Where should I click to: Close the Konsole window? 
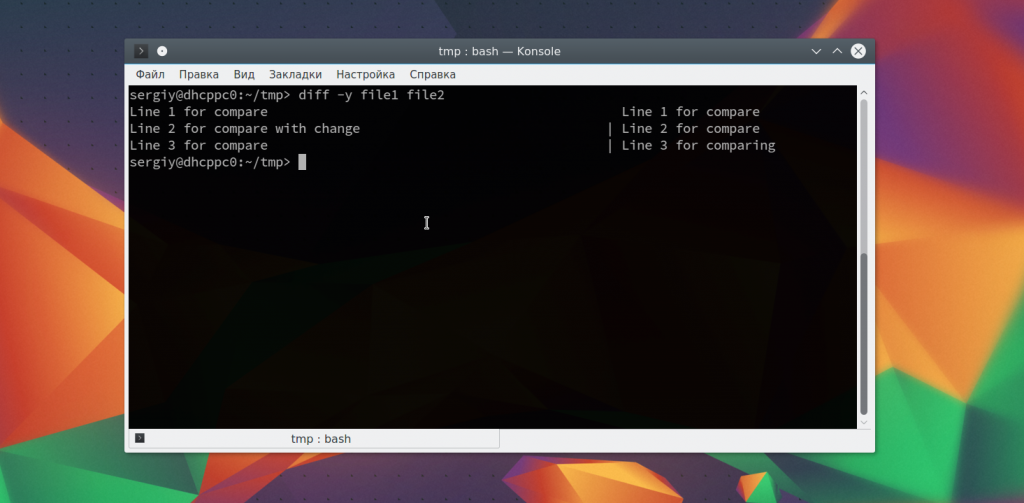click(858, 51)
